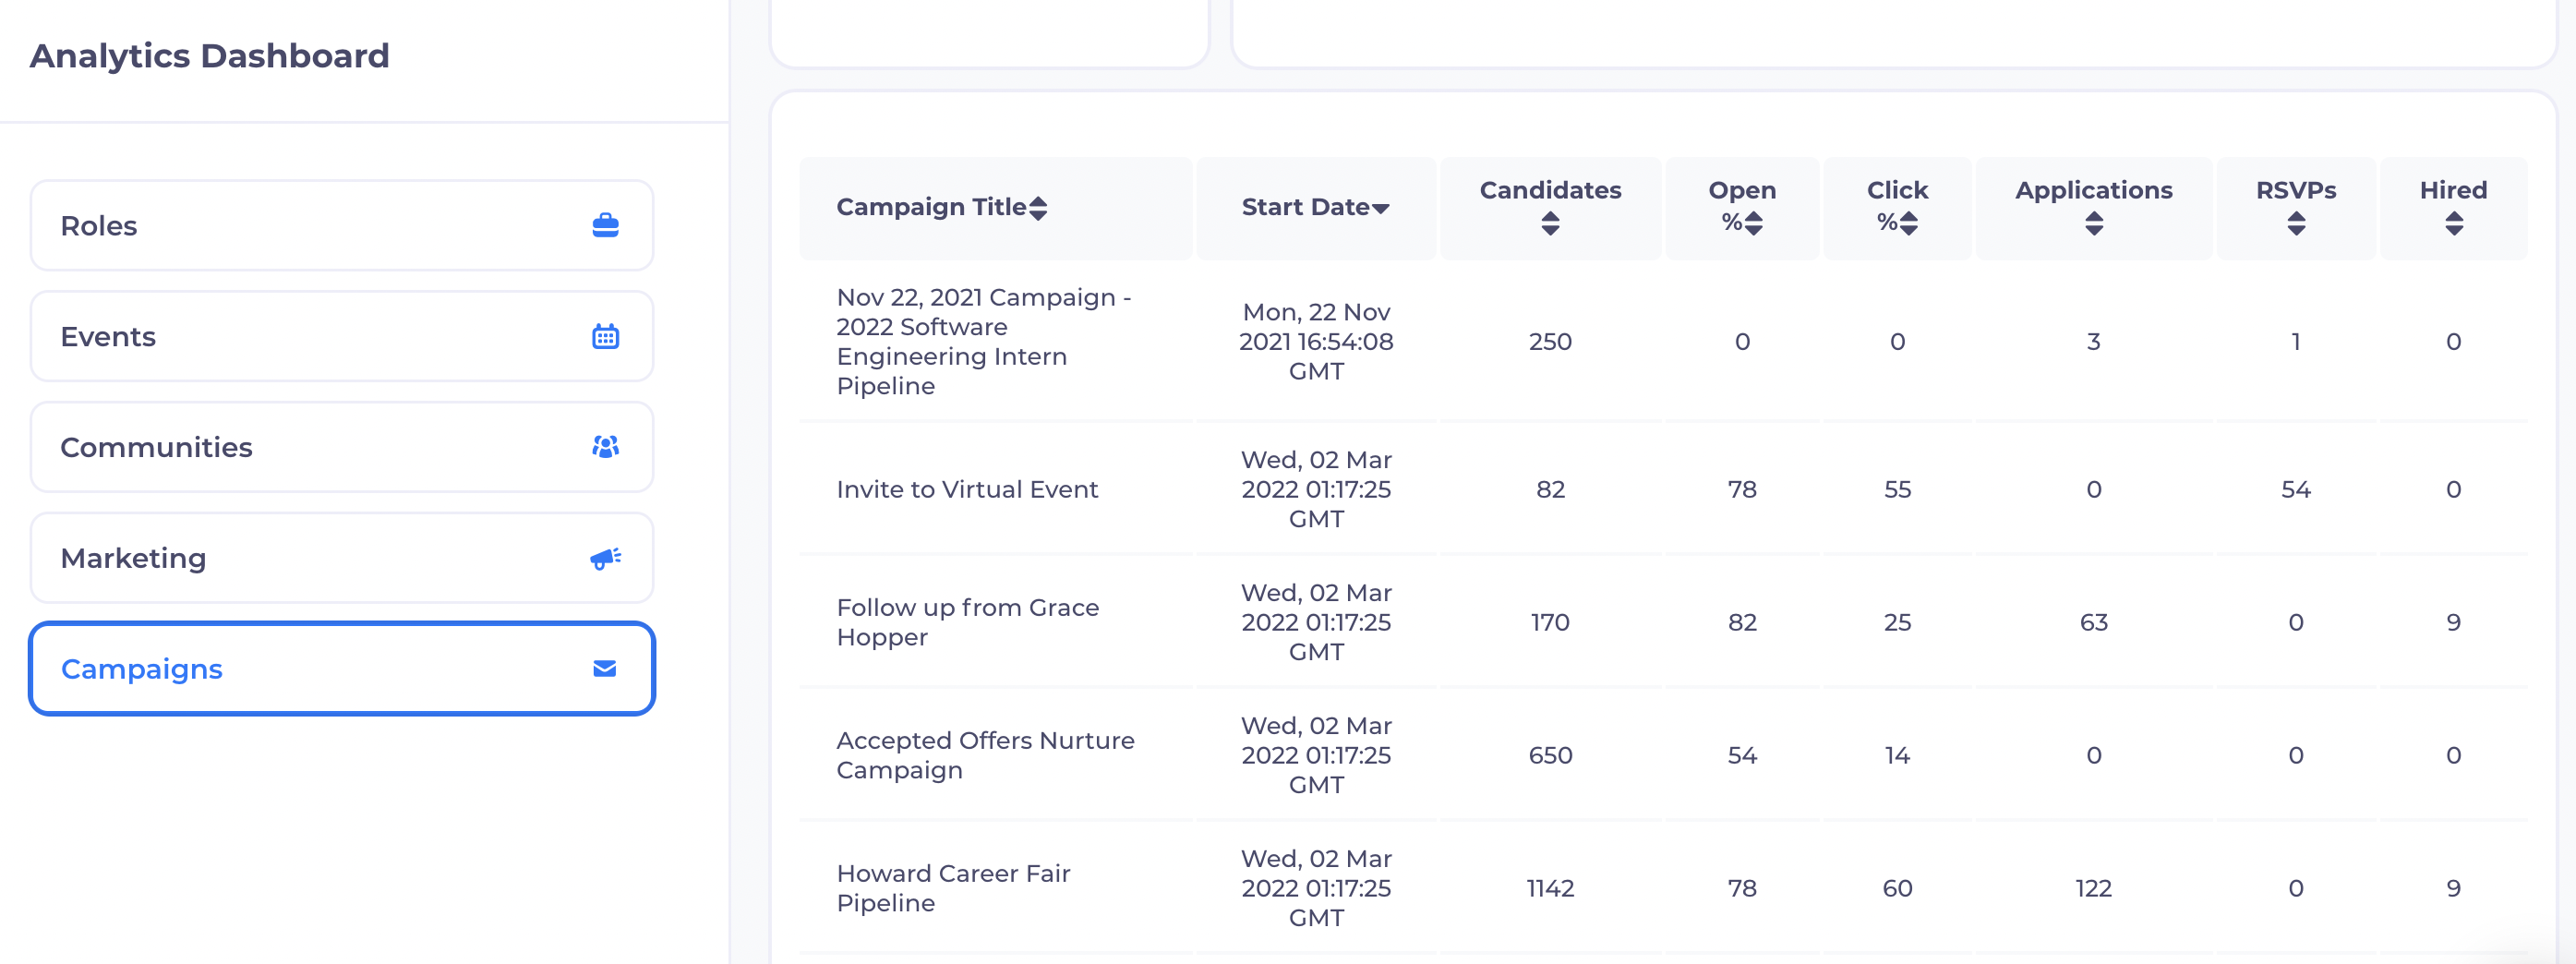
Task: Click the envelope icon beside Campaigns
Action: [605, 669]
